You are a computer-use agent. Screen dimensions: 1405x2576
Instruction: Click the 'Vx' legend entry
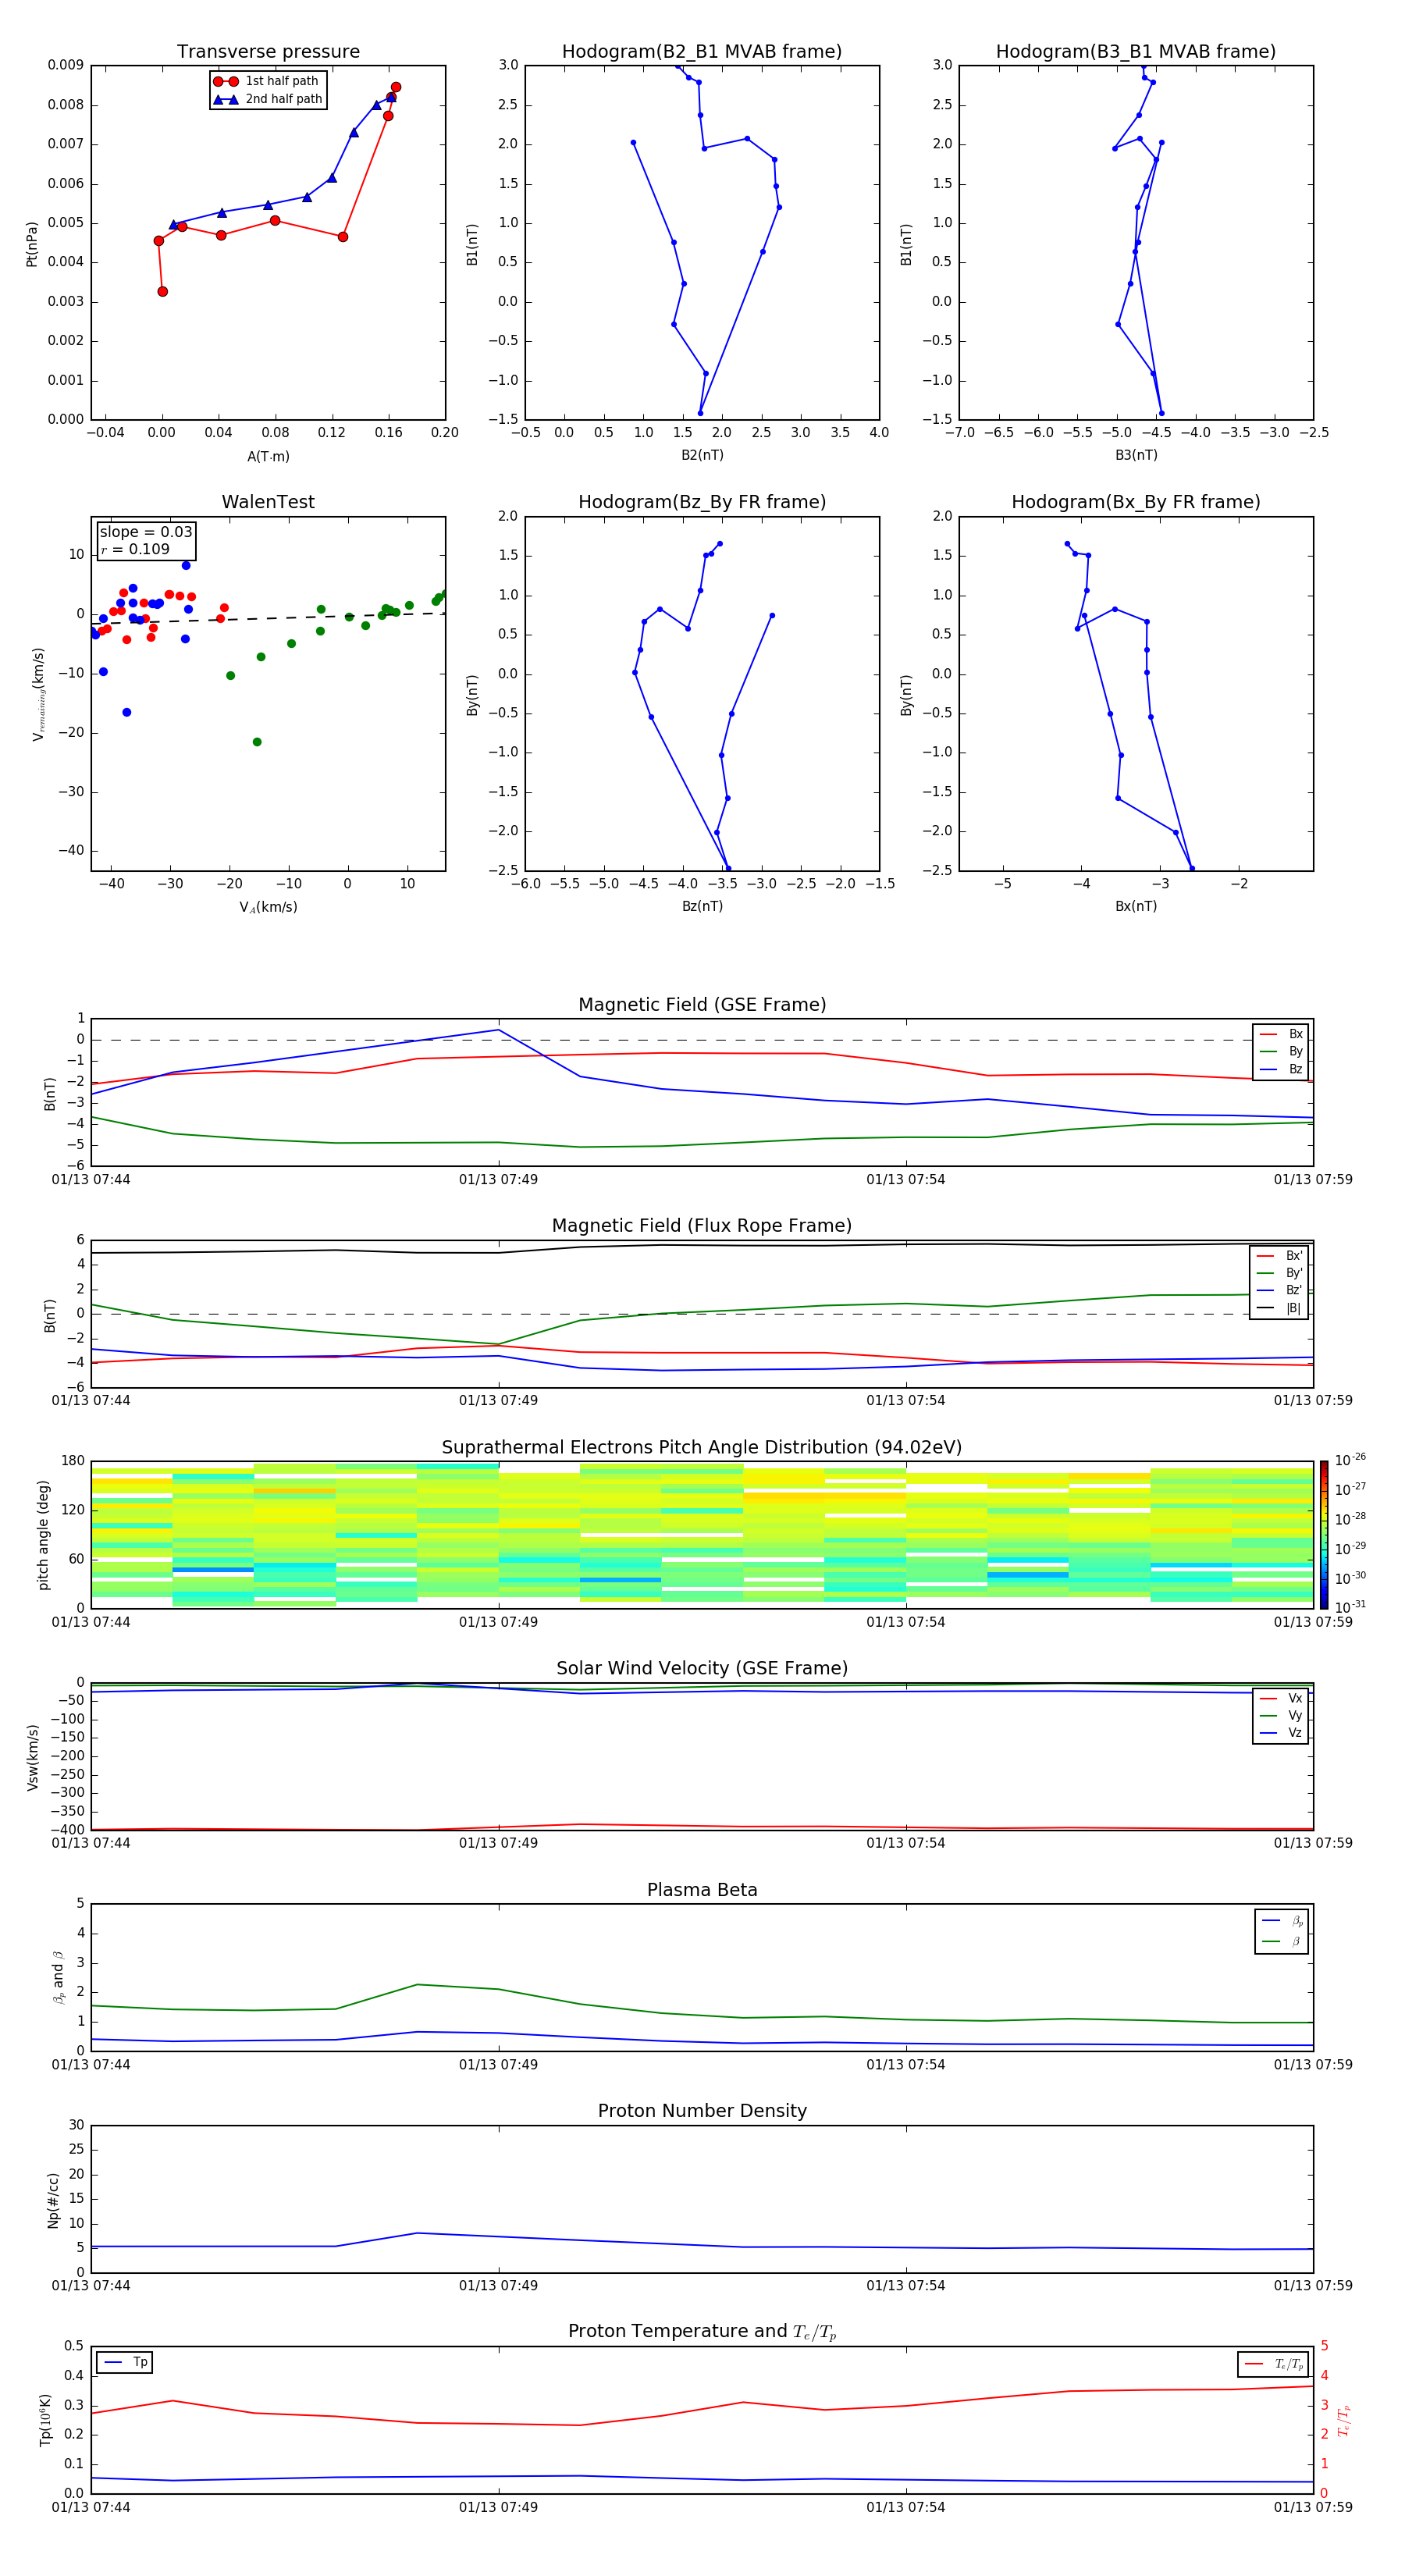point(1281,1698)
